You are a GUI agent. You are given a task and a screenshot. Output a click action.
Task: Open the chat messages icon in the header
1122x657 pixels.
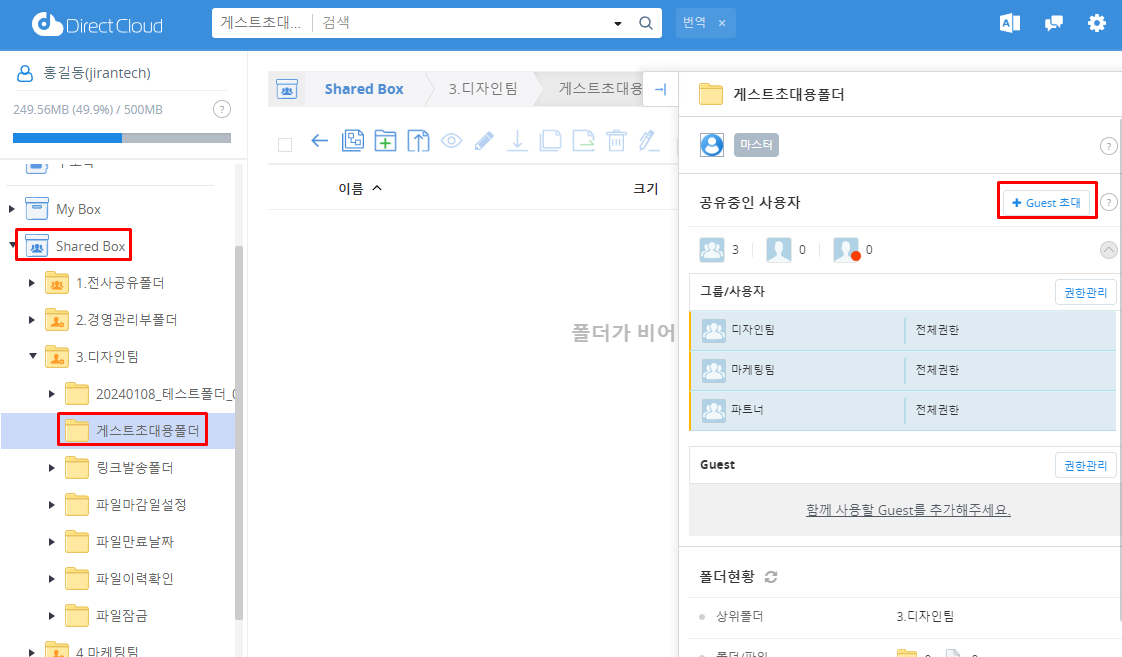point(1053,23)
